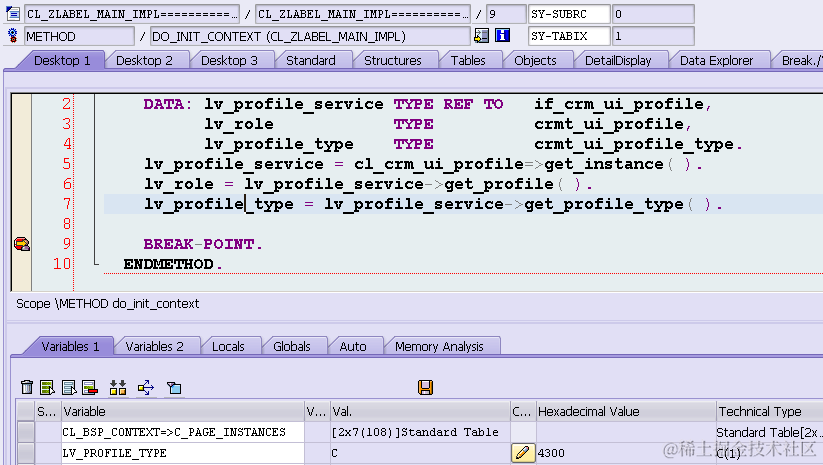Click the DO_INIT_CONTEXT method name field
This screenshot has width=823, height=465.
(x=310, y=36)
